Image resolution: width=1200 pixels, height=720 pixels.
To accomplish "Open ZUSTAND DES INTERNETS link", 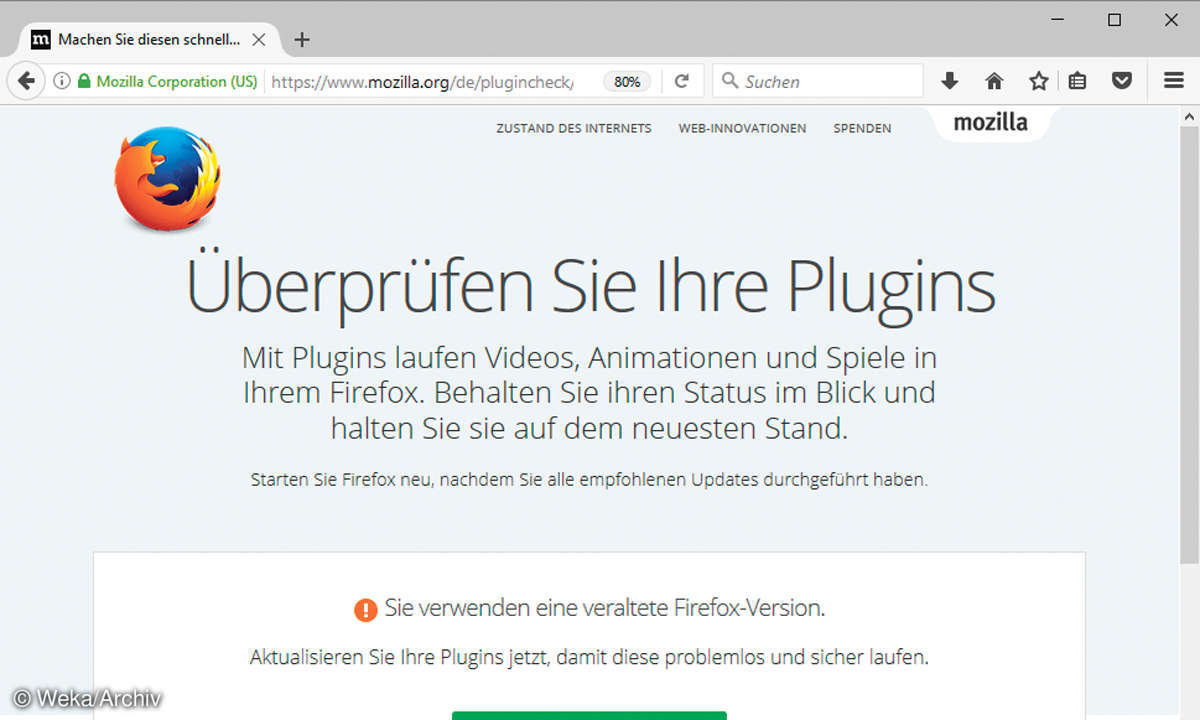I will coord(574,128).
